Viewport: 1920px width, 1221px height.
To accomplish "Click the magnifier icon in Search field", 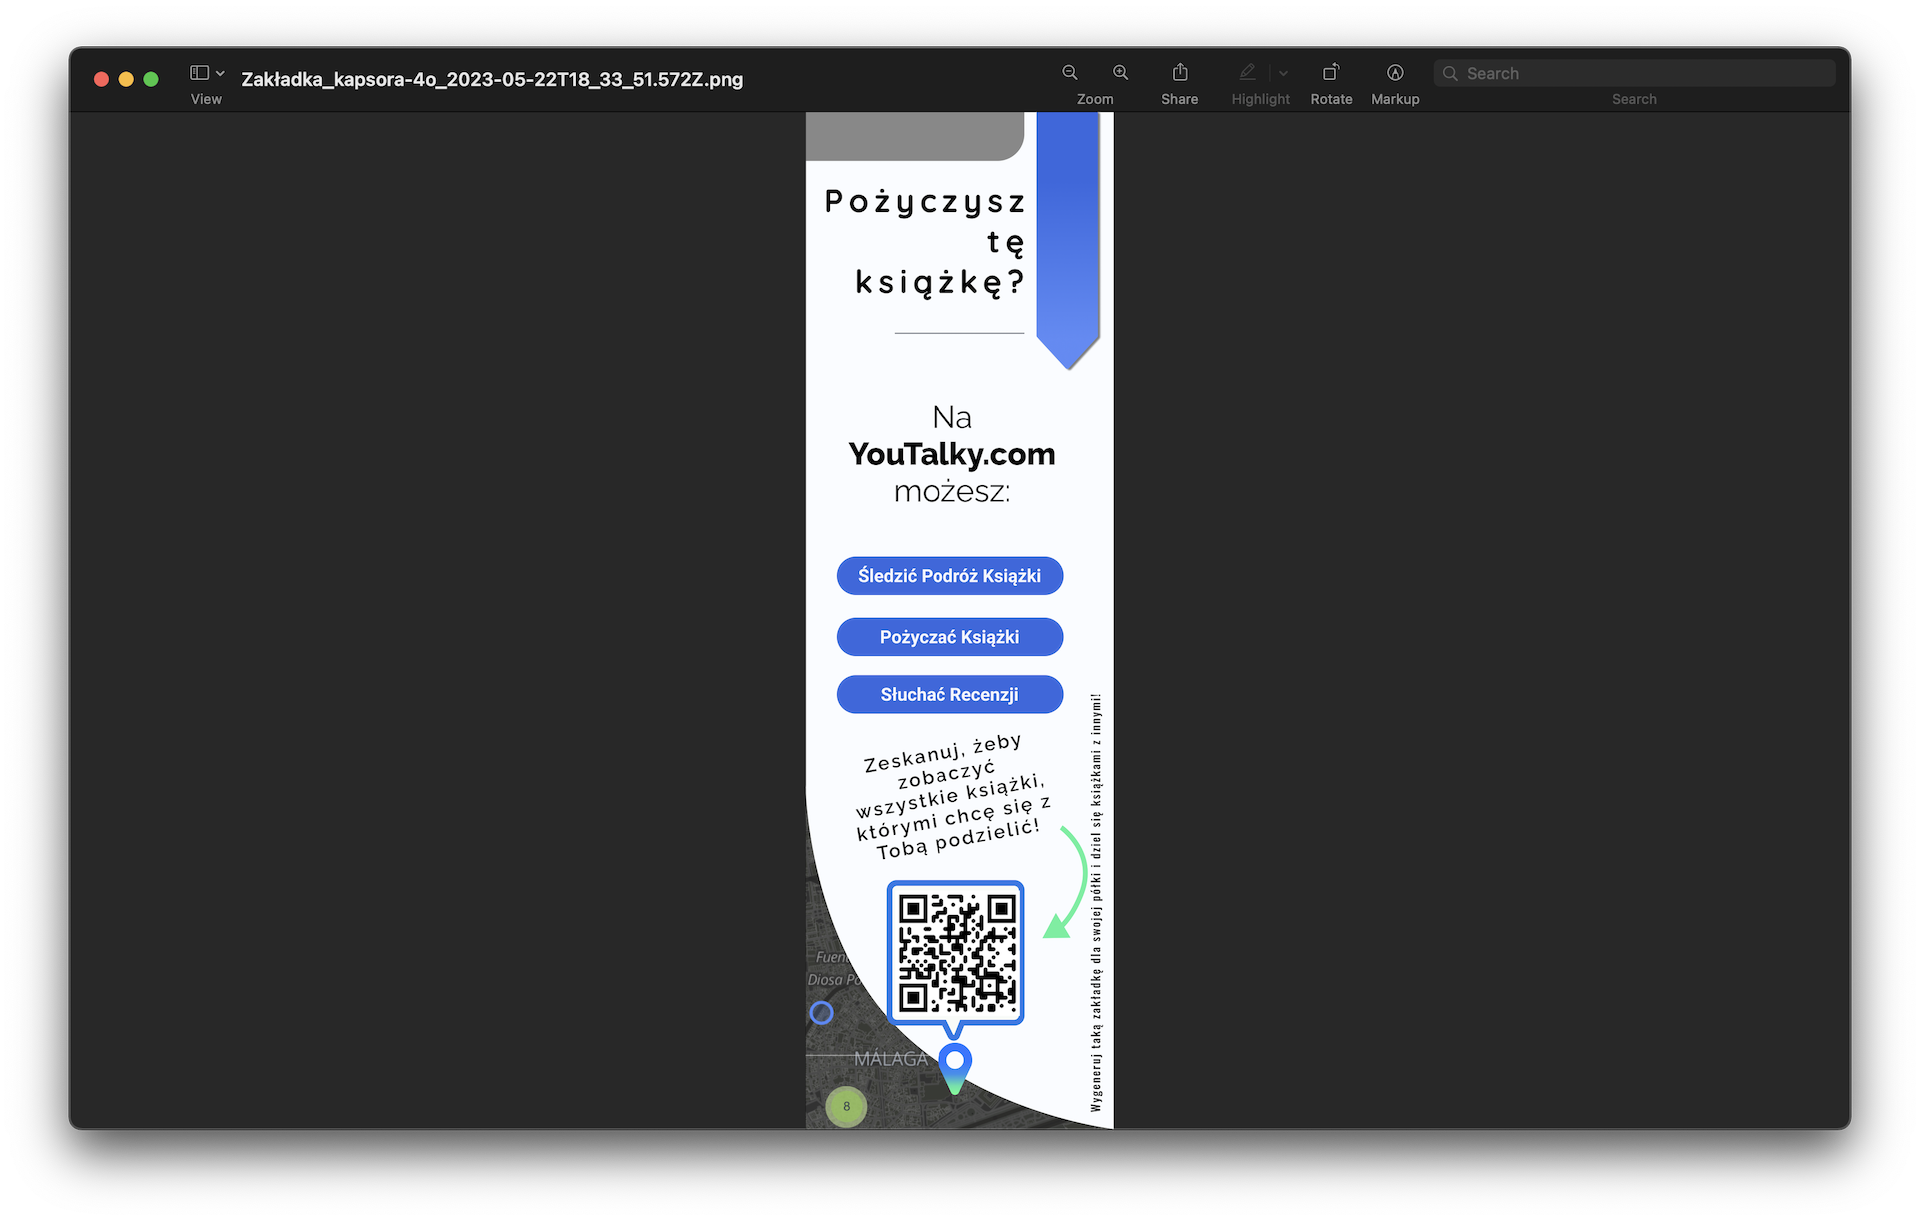I will [1450, 74].
